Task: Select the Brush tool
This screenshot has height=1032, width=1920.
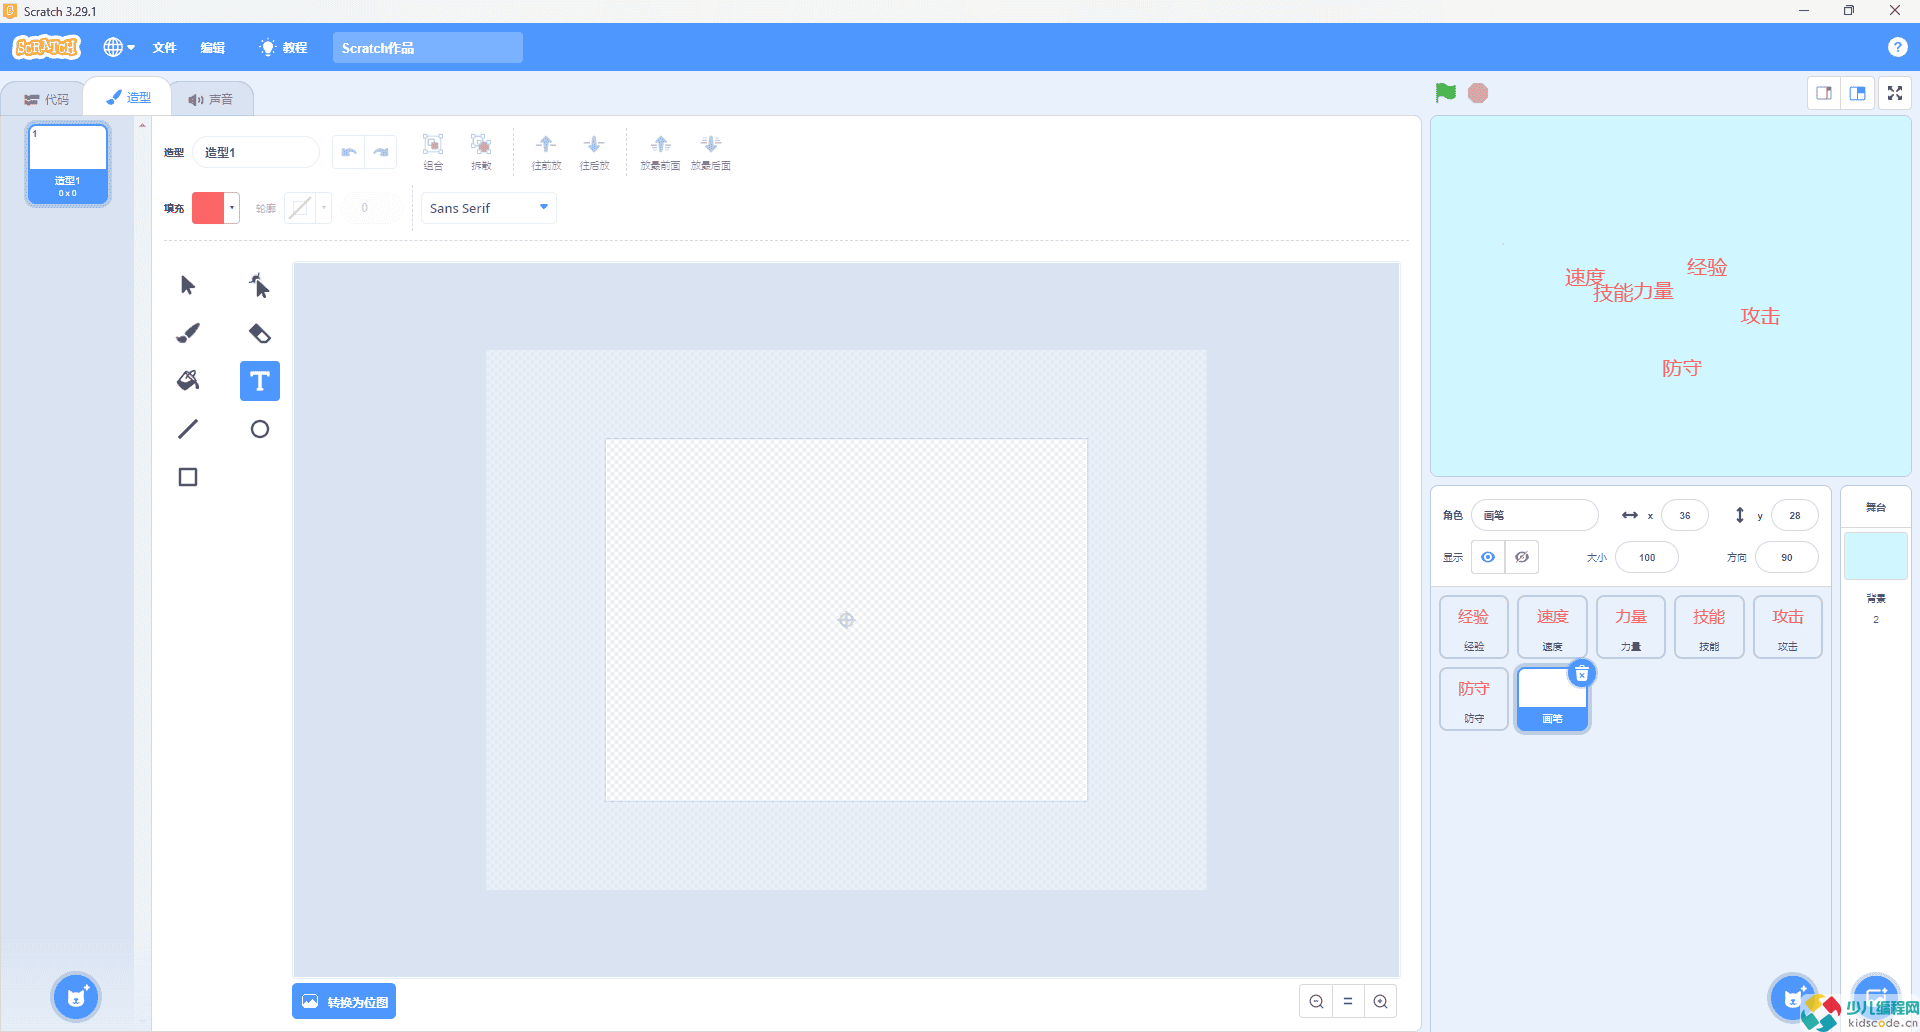Action: (x=188, y=333)
